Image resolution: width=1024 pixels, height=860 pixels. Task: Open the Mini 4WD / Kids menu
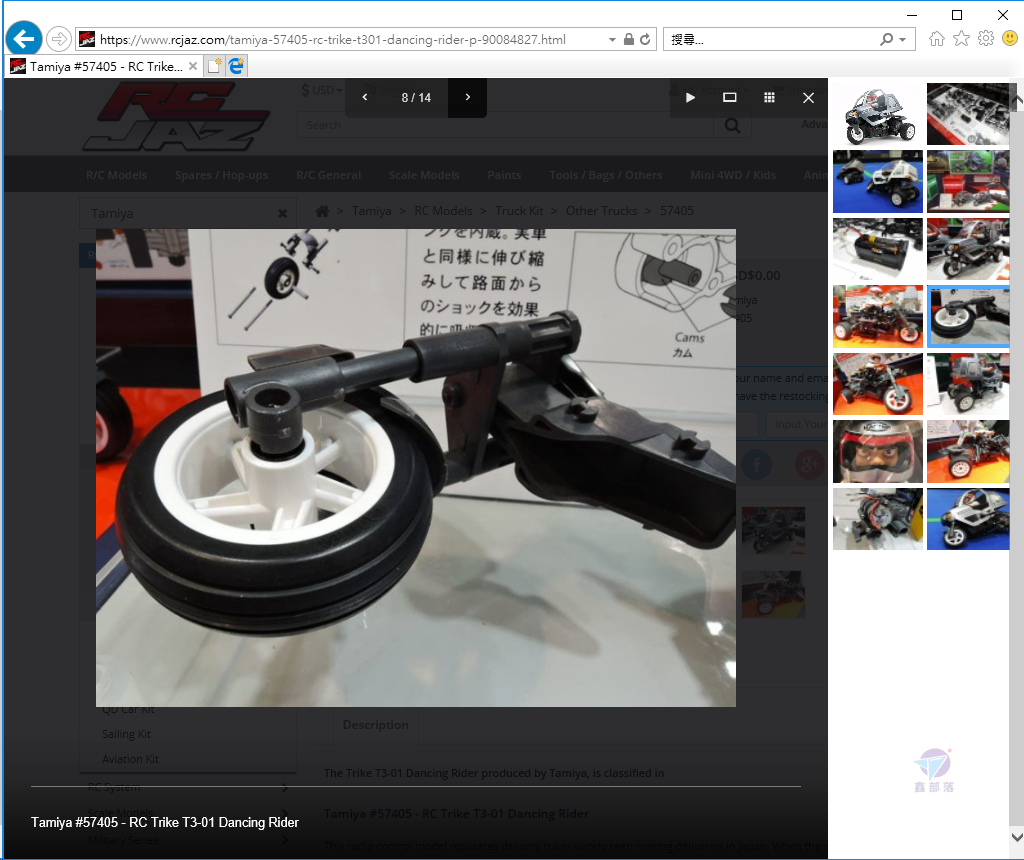[x=733, y=175]
